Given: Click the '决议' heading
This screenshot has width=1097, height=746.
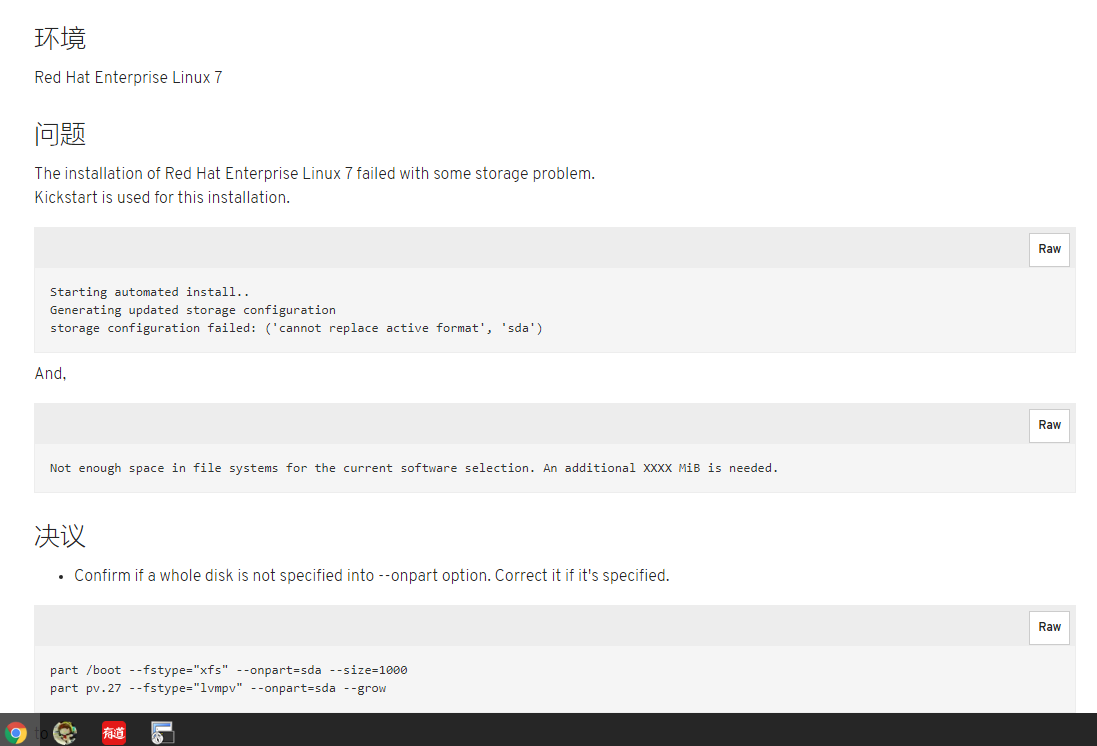Looking at the screenshot, I should click(60, 537).
